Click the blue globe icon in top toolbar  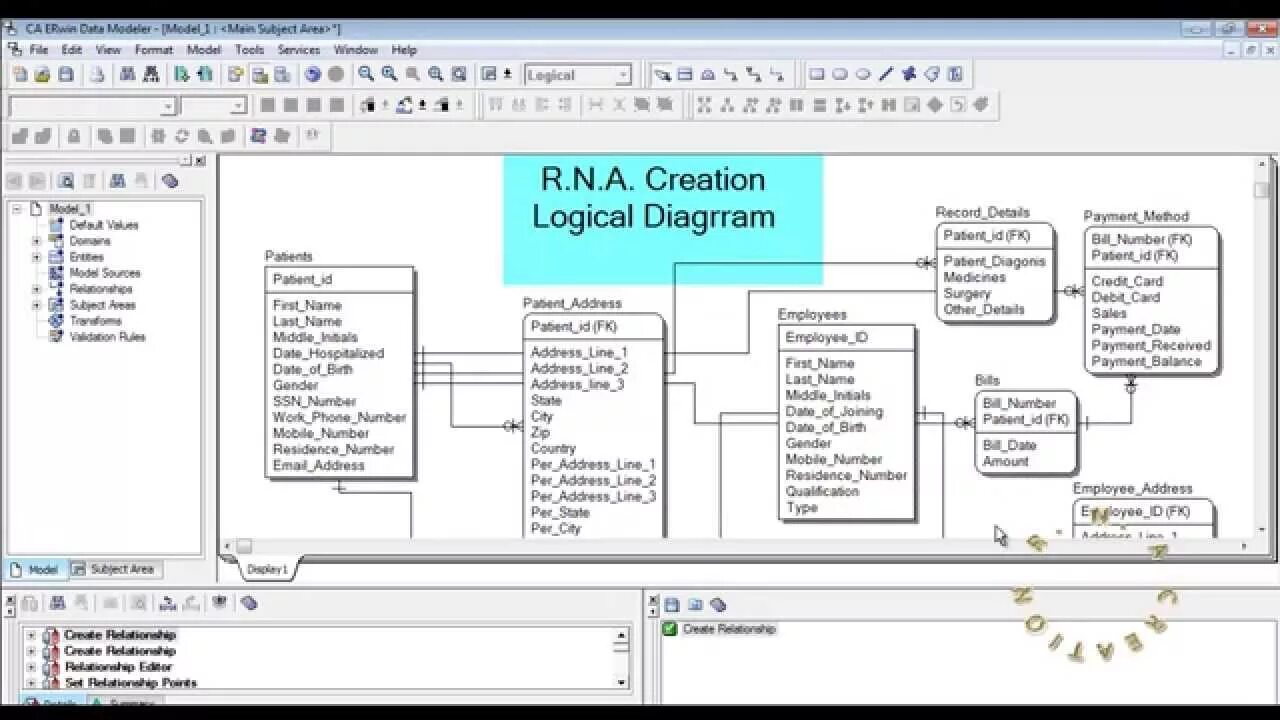313,74
